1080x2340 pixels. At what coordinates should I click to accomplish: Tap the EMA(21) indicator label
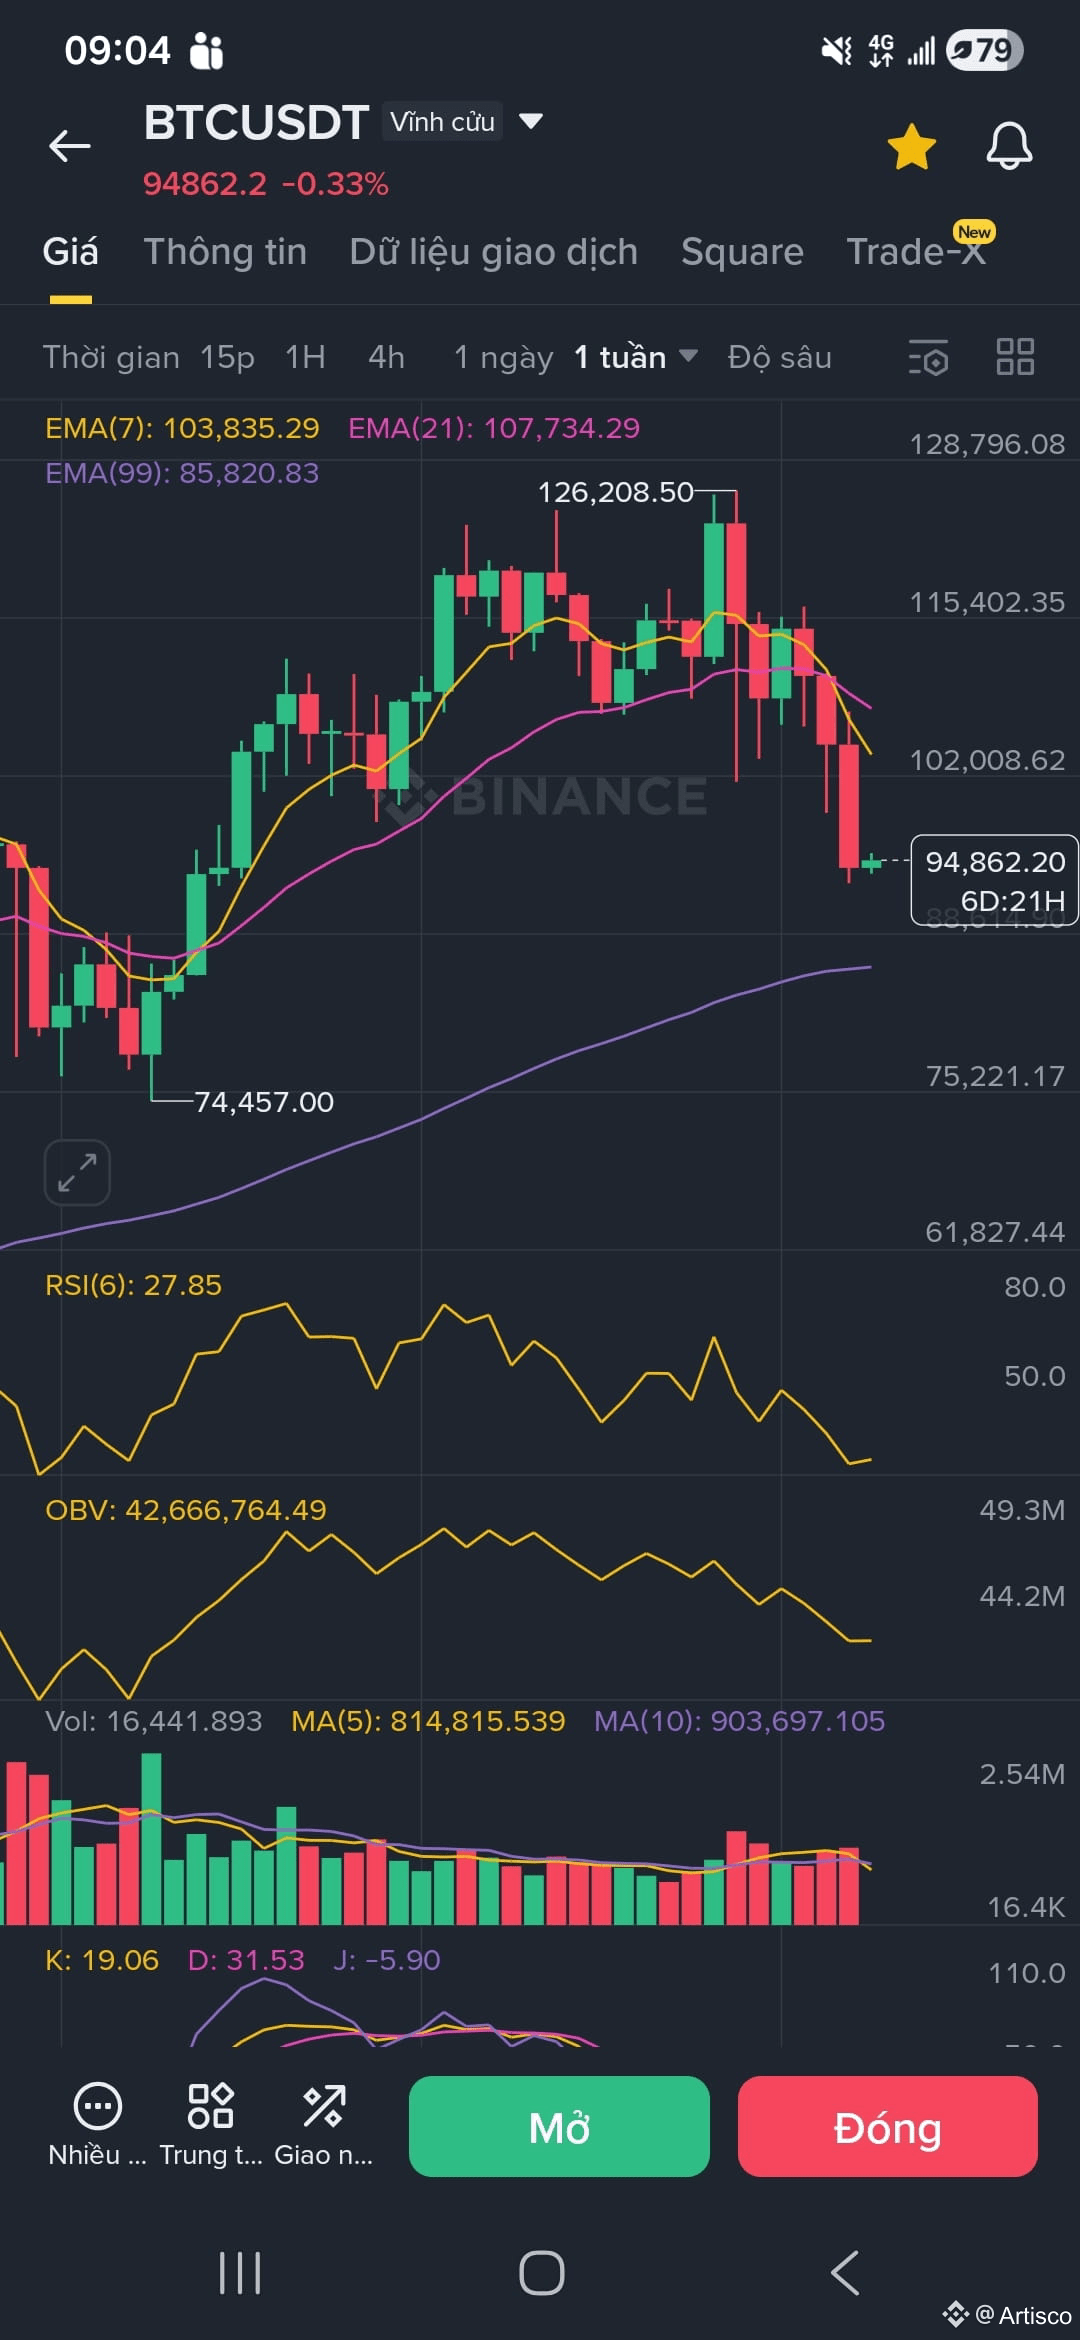[494, 428]
